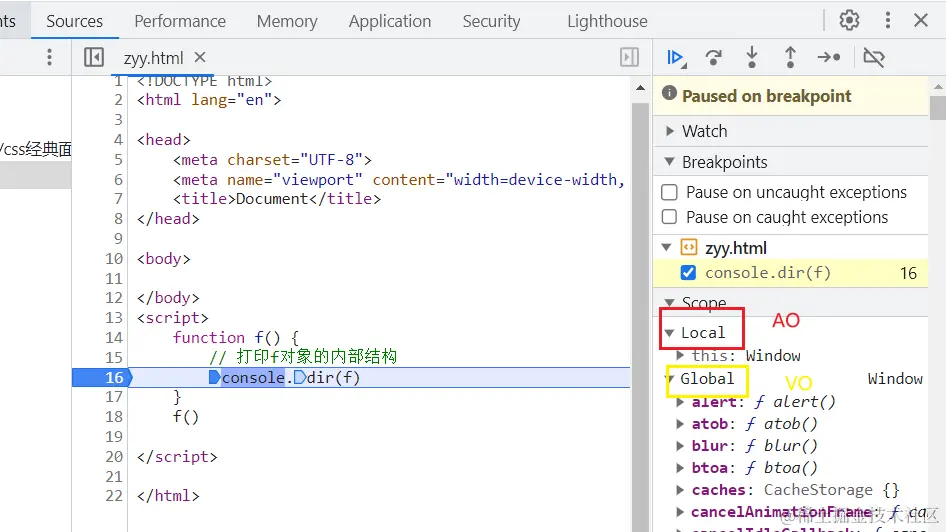Screen dimensions: 946x532
Task: Collapse the Local scope
Action: (x=669, y=332)
